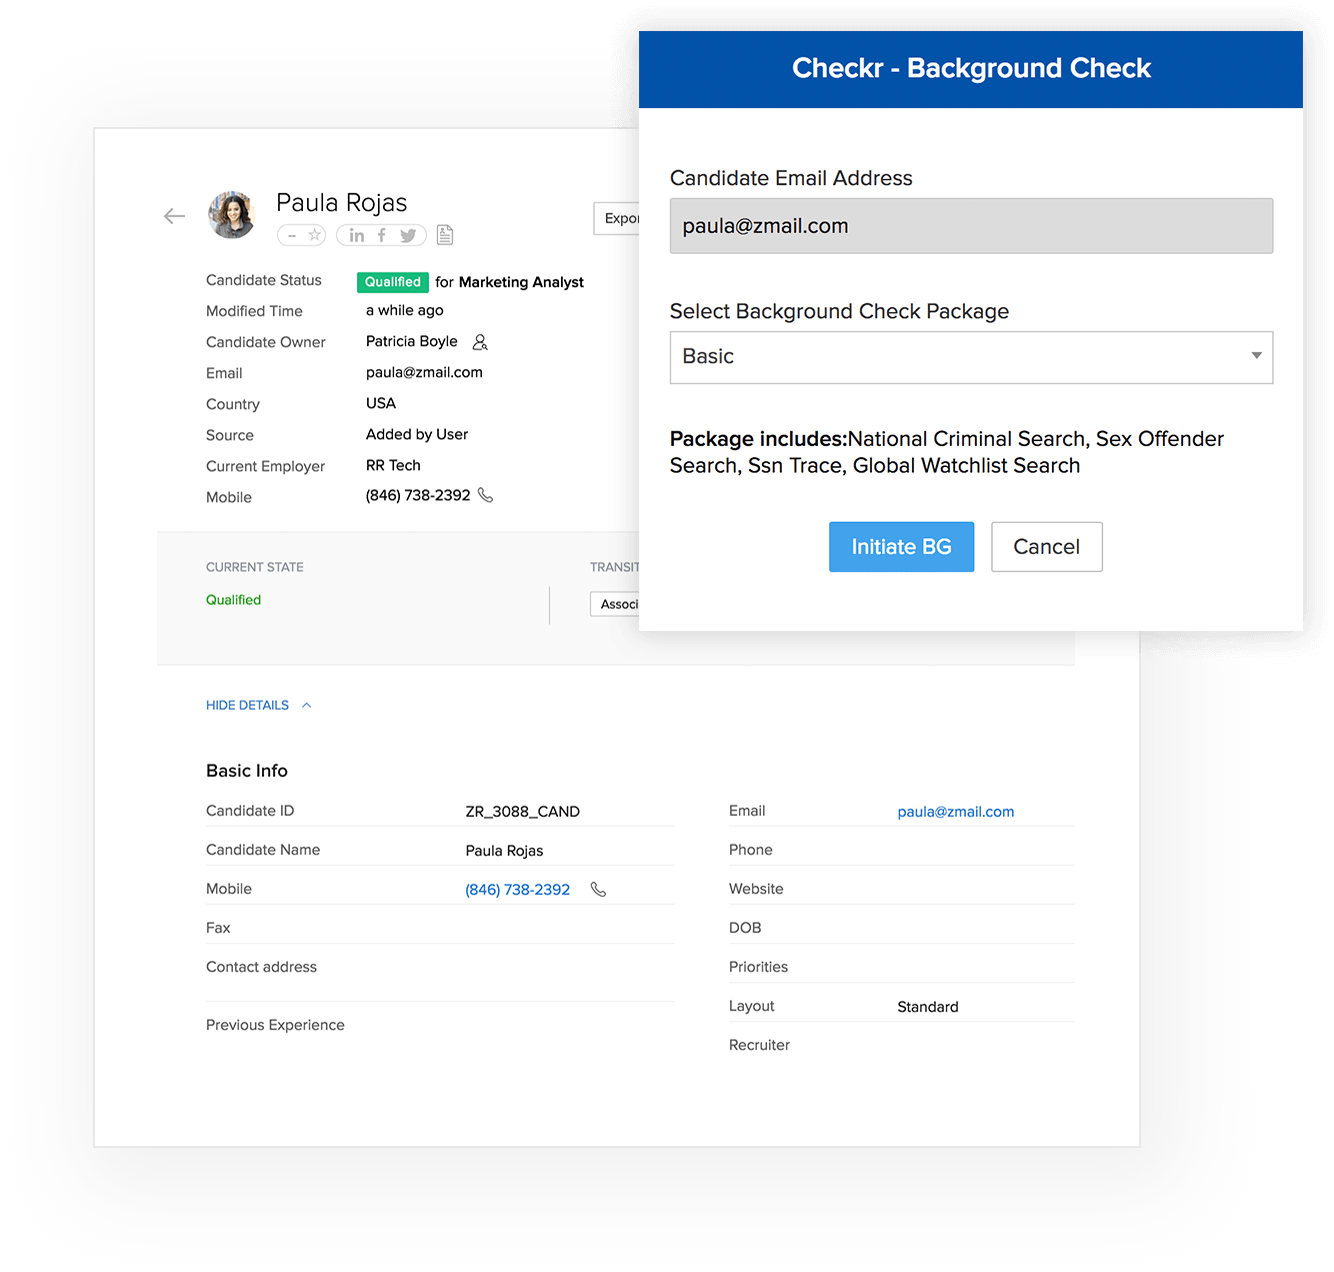The width and height of the screenshot is (1334, 1272).
Task: Click the Export button
Action: coord(622,218)
